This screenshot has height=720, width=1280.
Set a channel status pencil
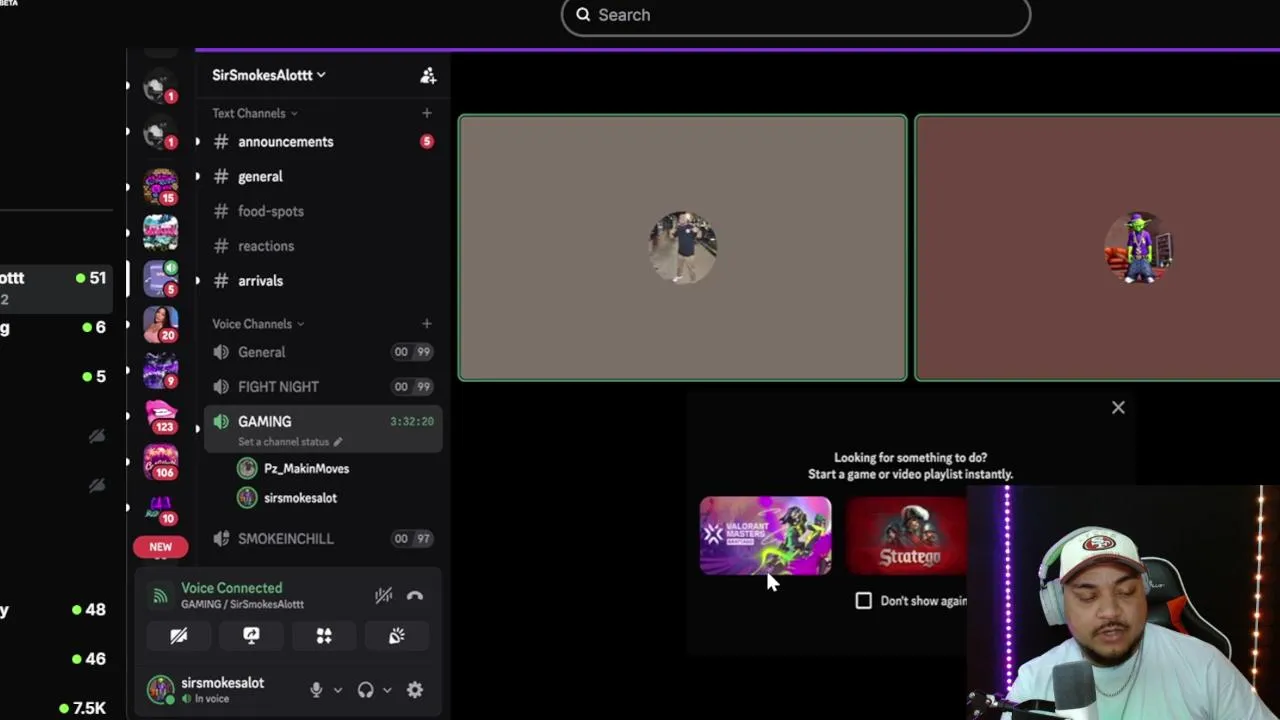point(338,442)
